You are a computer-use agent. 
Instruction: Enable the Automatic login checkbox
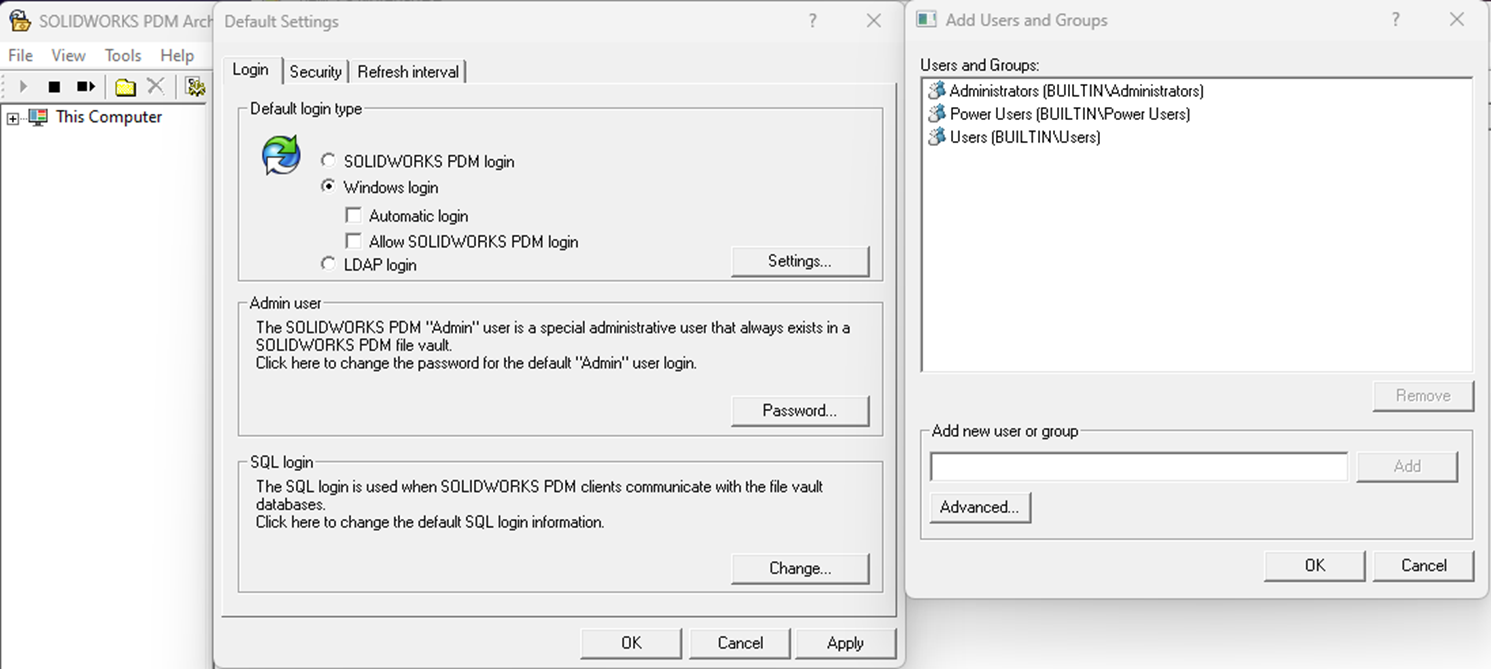tap(353, 215)
